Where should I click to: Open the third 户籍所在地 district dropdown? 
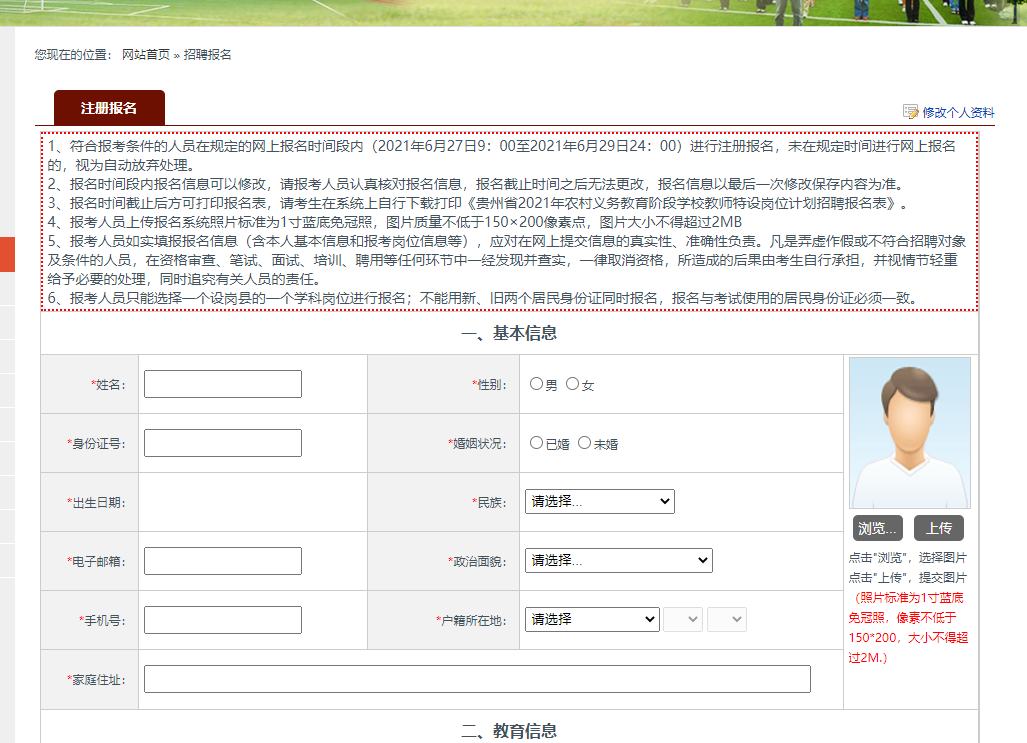pyautogui.click(x=727, y=620)
